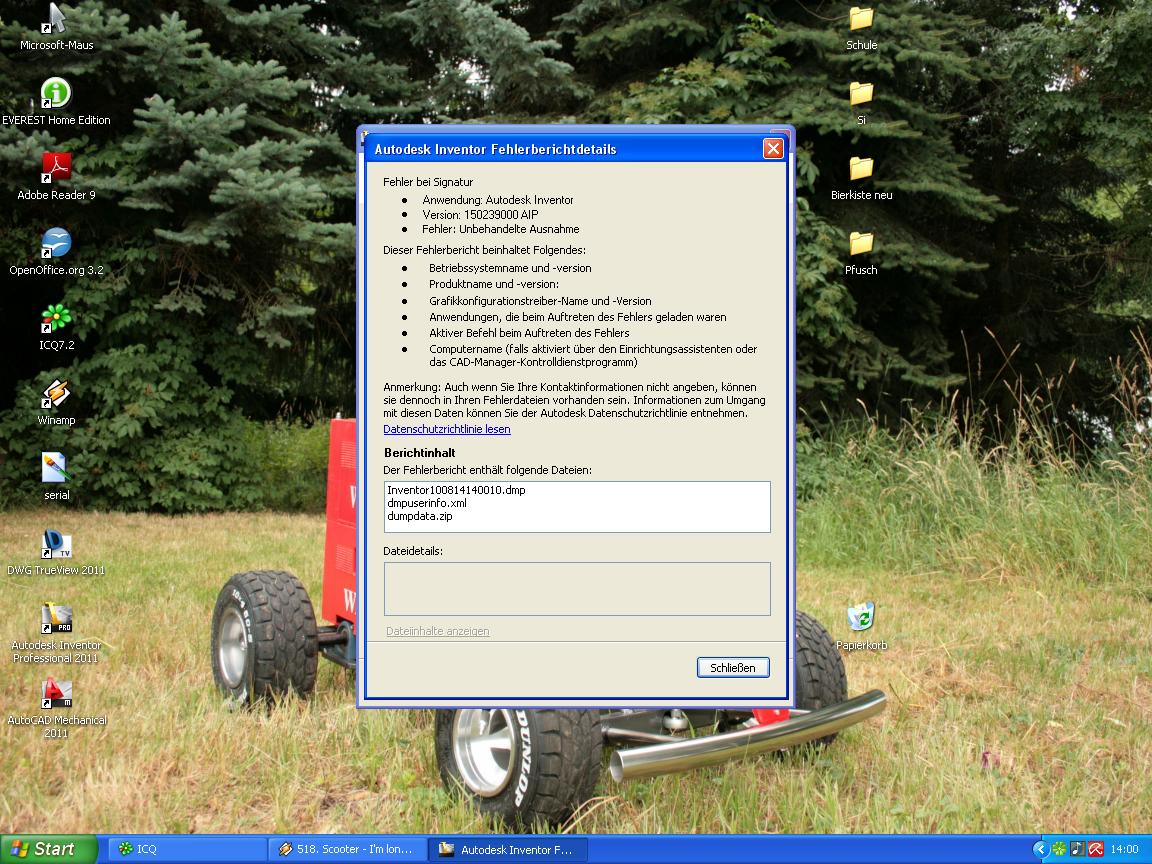Click 'Grafikkonfigurationstreiber-Name und -Version' bullet text
Viewport: 1152px width, 864px height.
click(540, 301)
